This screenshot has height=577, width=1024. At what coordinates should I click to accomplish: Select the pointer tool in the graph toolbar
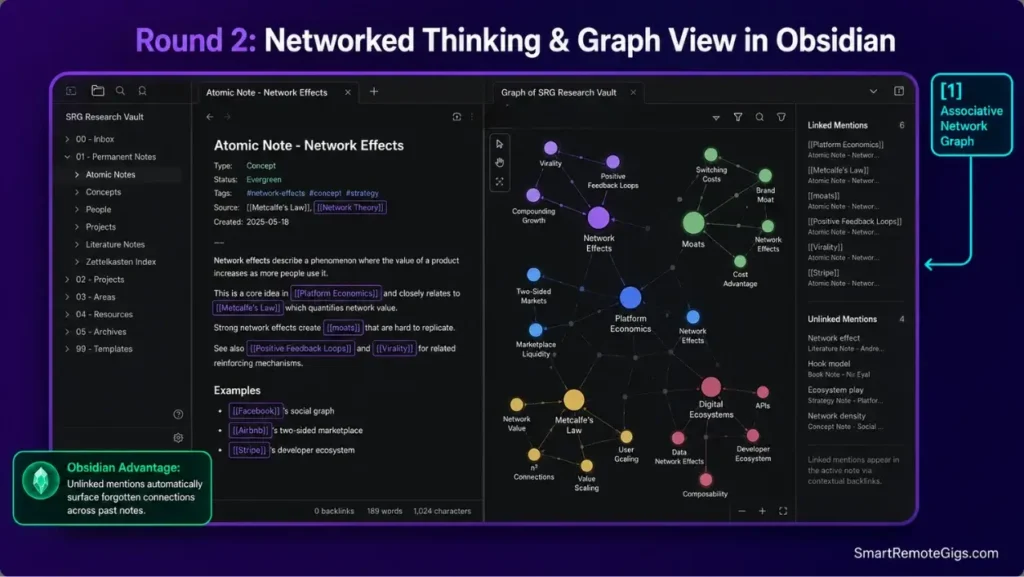click(500, 144)
